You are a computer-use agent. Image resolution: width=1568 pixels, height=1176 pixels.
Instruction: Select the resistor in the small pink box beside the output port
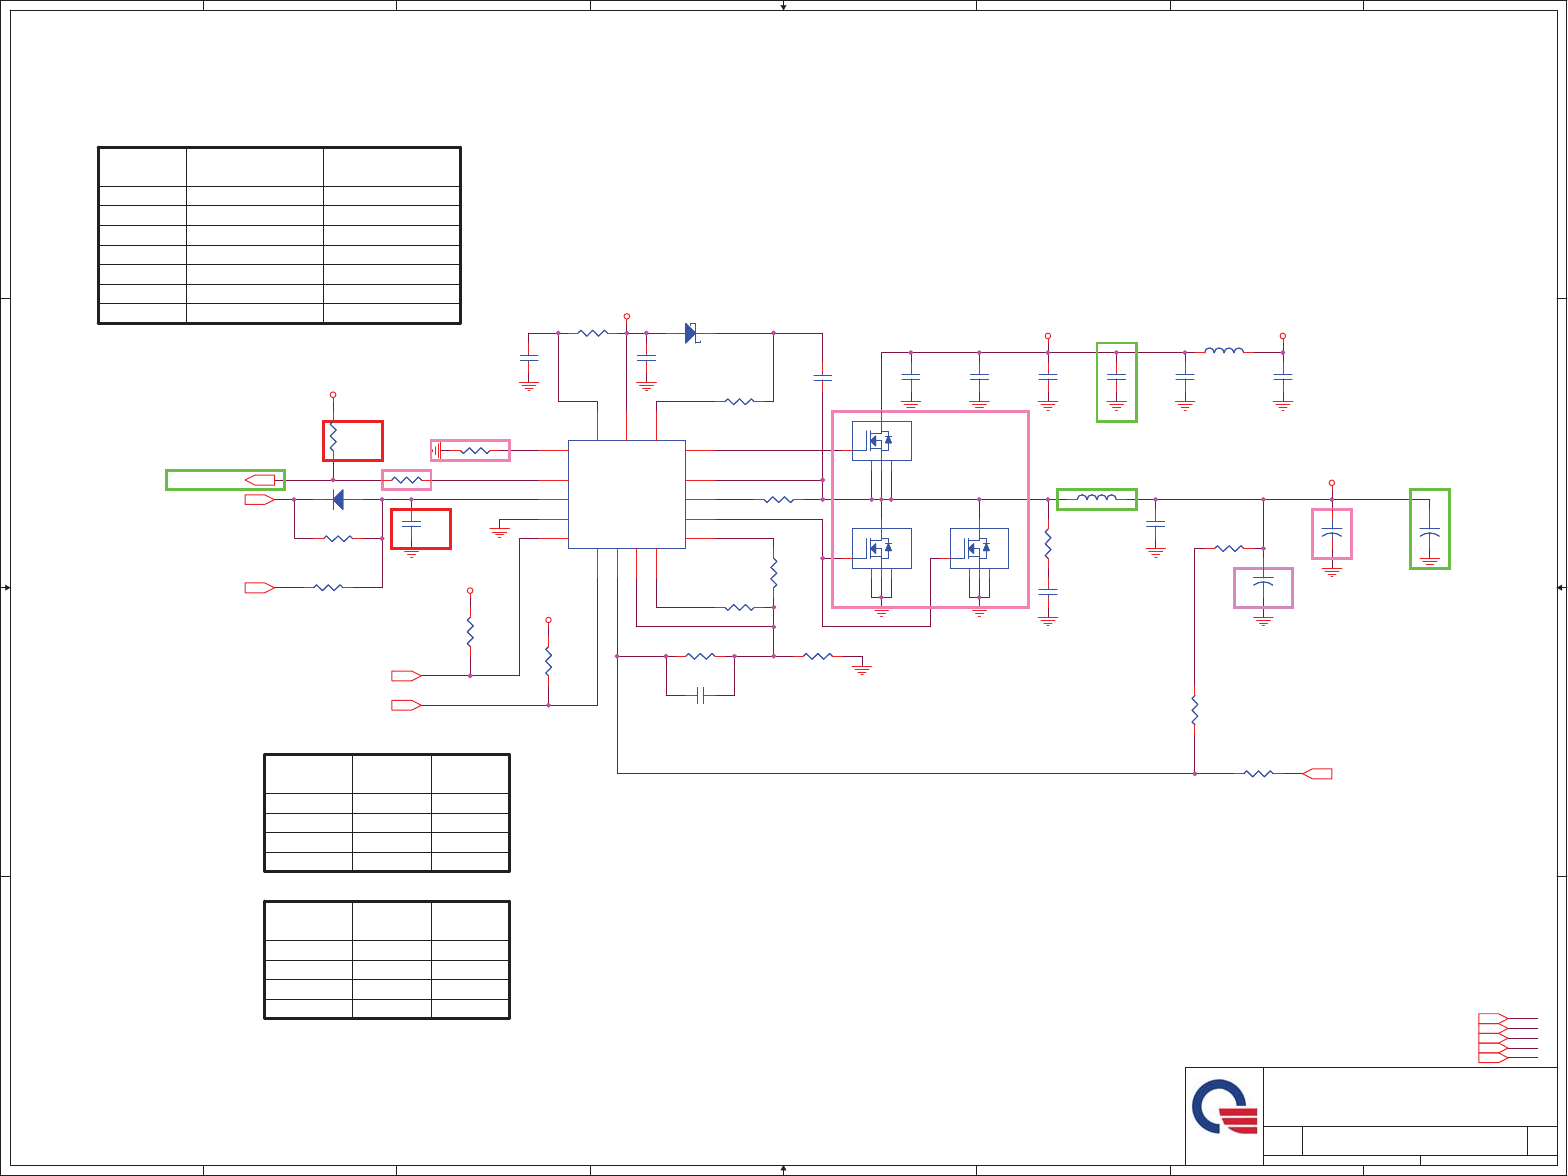406,480
